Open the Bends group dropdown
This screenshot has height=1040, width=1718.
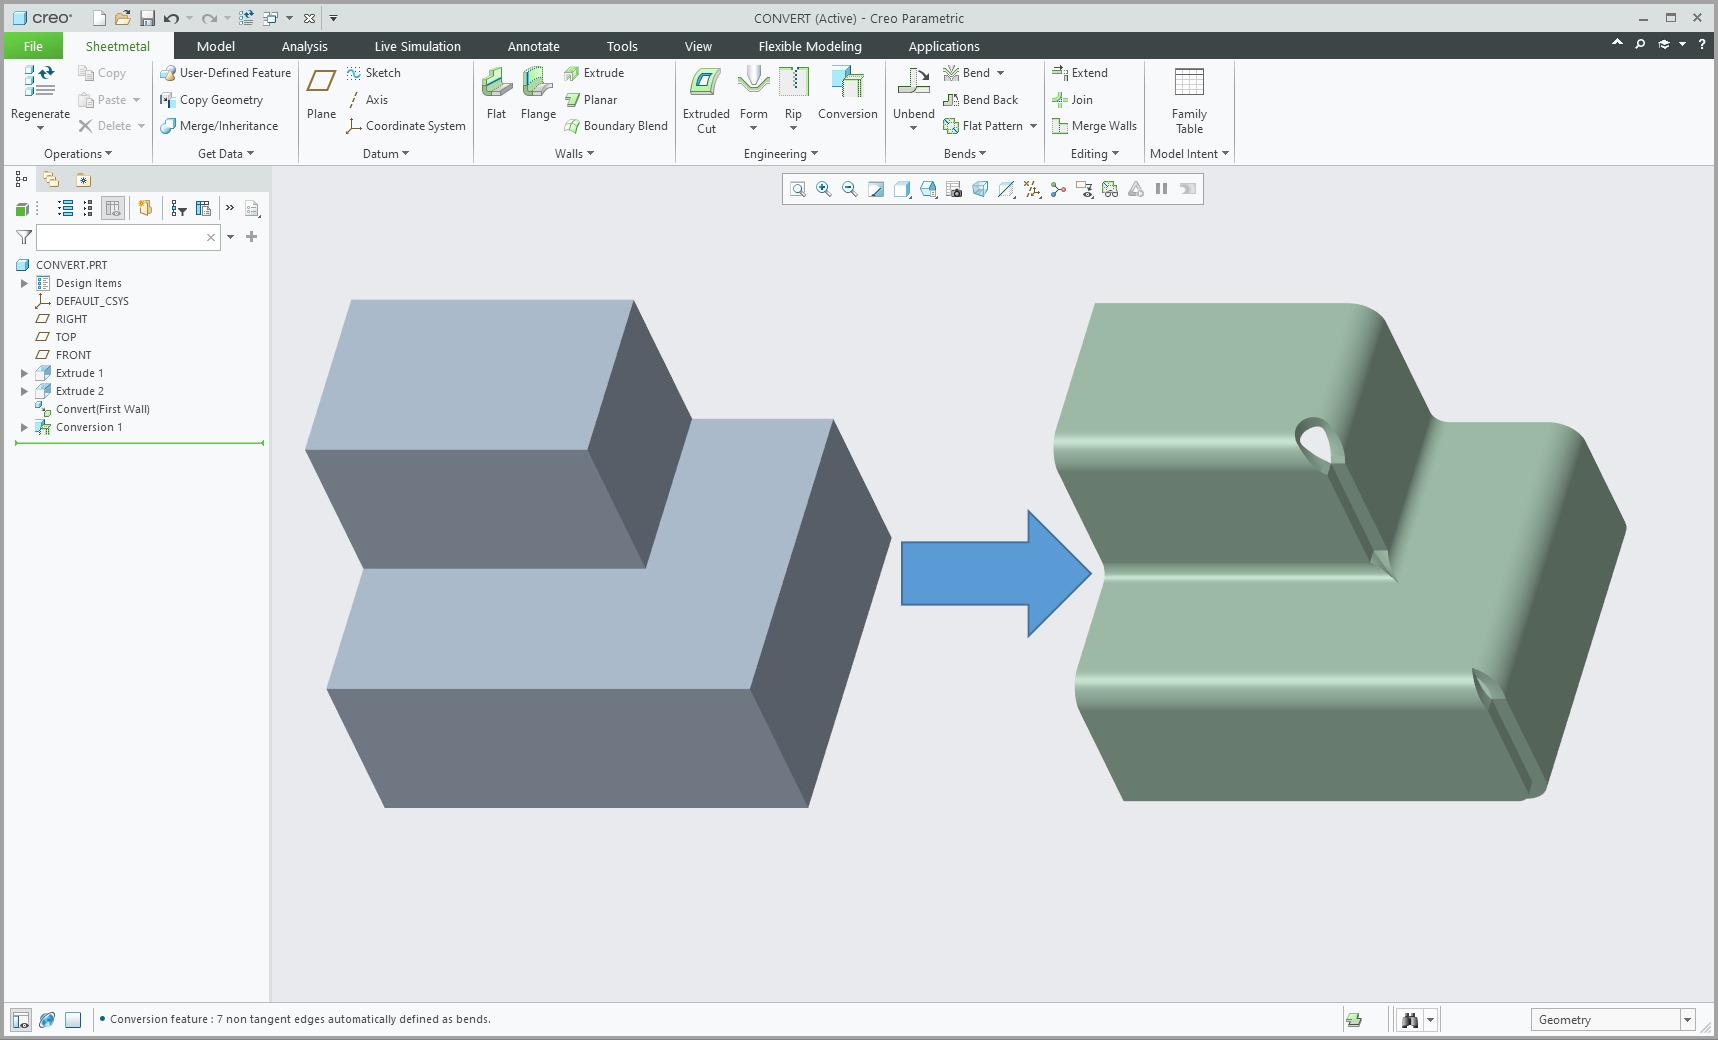tap(965, 154)
